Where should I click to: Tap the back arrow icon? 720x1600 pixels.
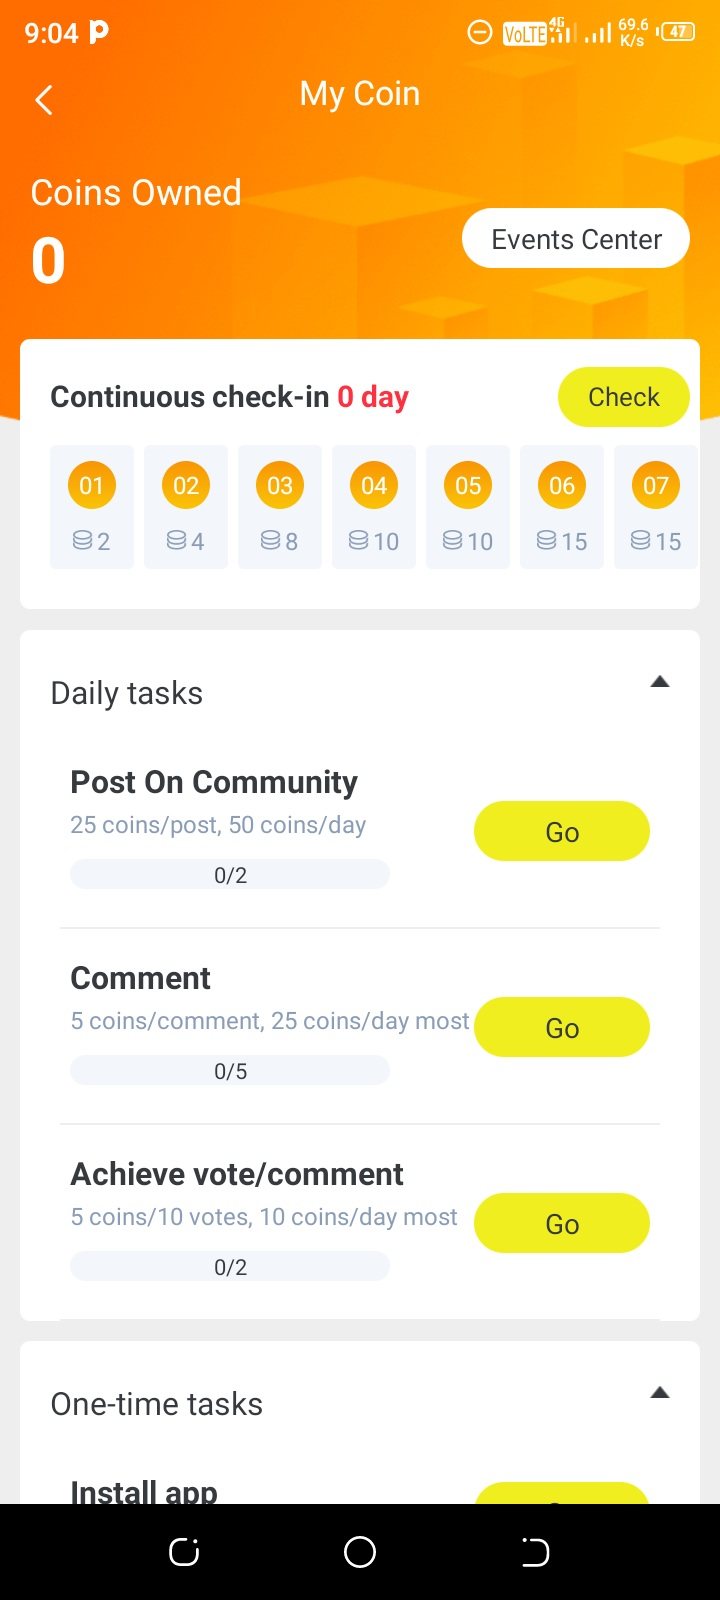coord(44,99)
